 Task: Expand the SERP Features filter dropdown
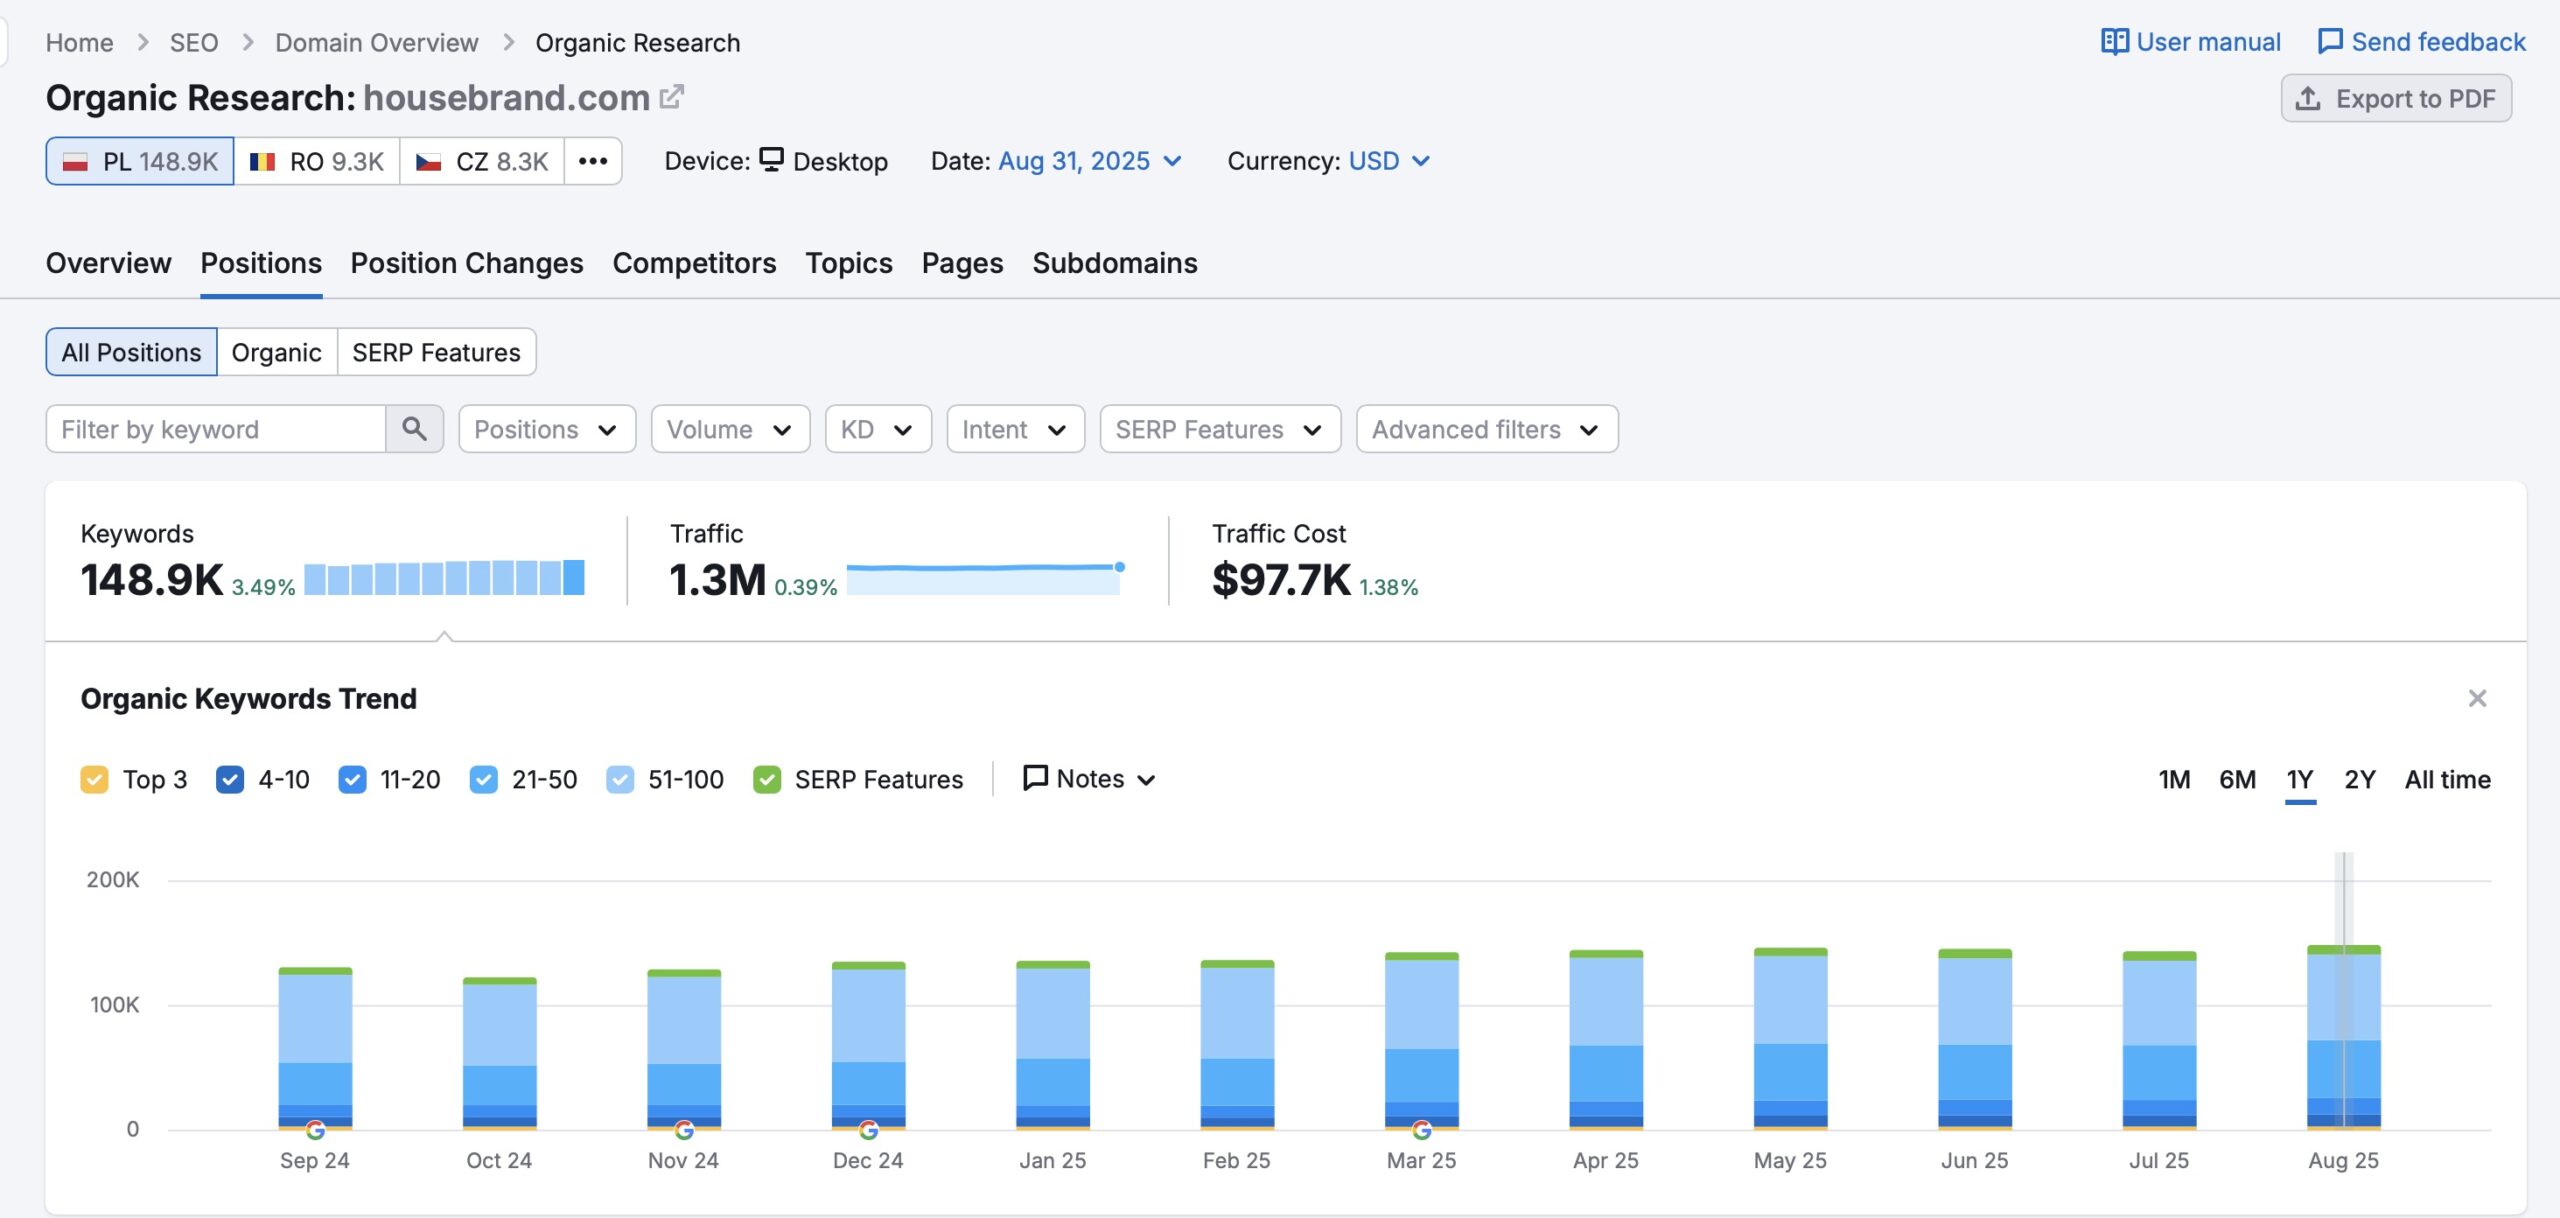(x=1220, y=429)
